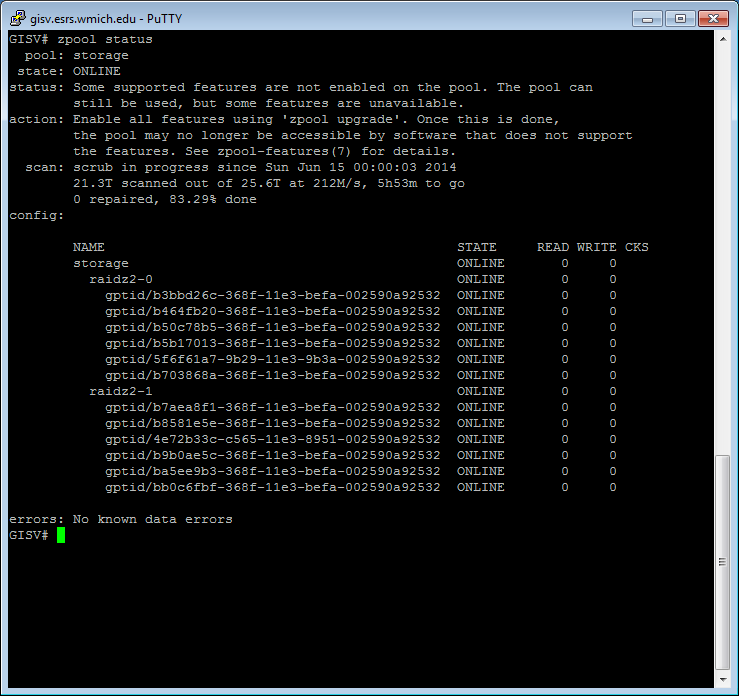
Task: Minimize the PuTTY window
Action: click(647, 19)
